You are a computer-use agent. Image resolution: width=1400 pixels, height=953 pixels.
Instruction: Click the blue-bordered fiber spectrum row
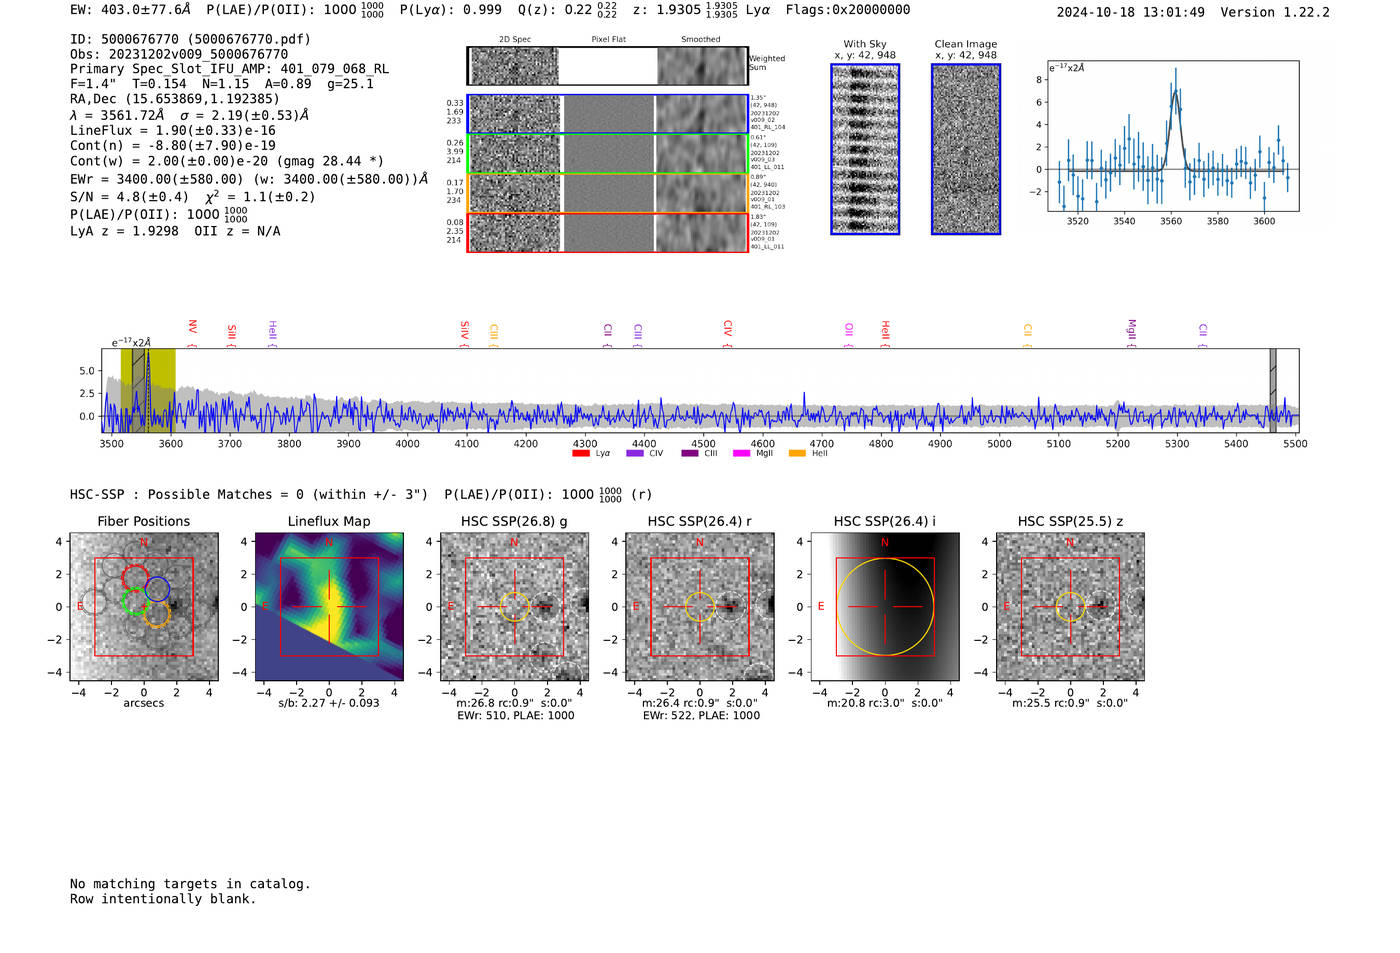608,114
